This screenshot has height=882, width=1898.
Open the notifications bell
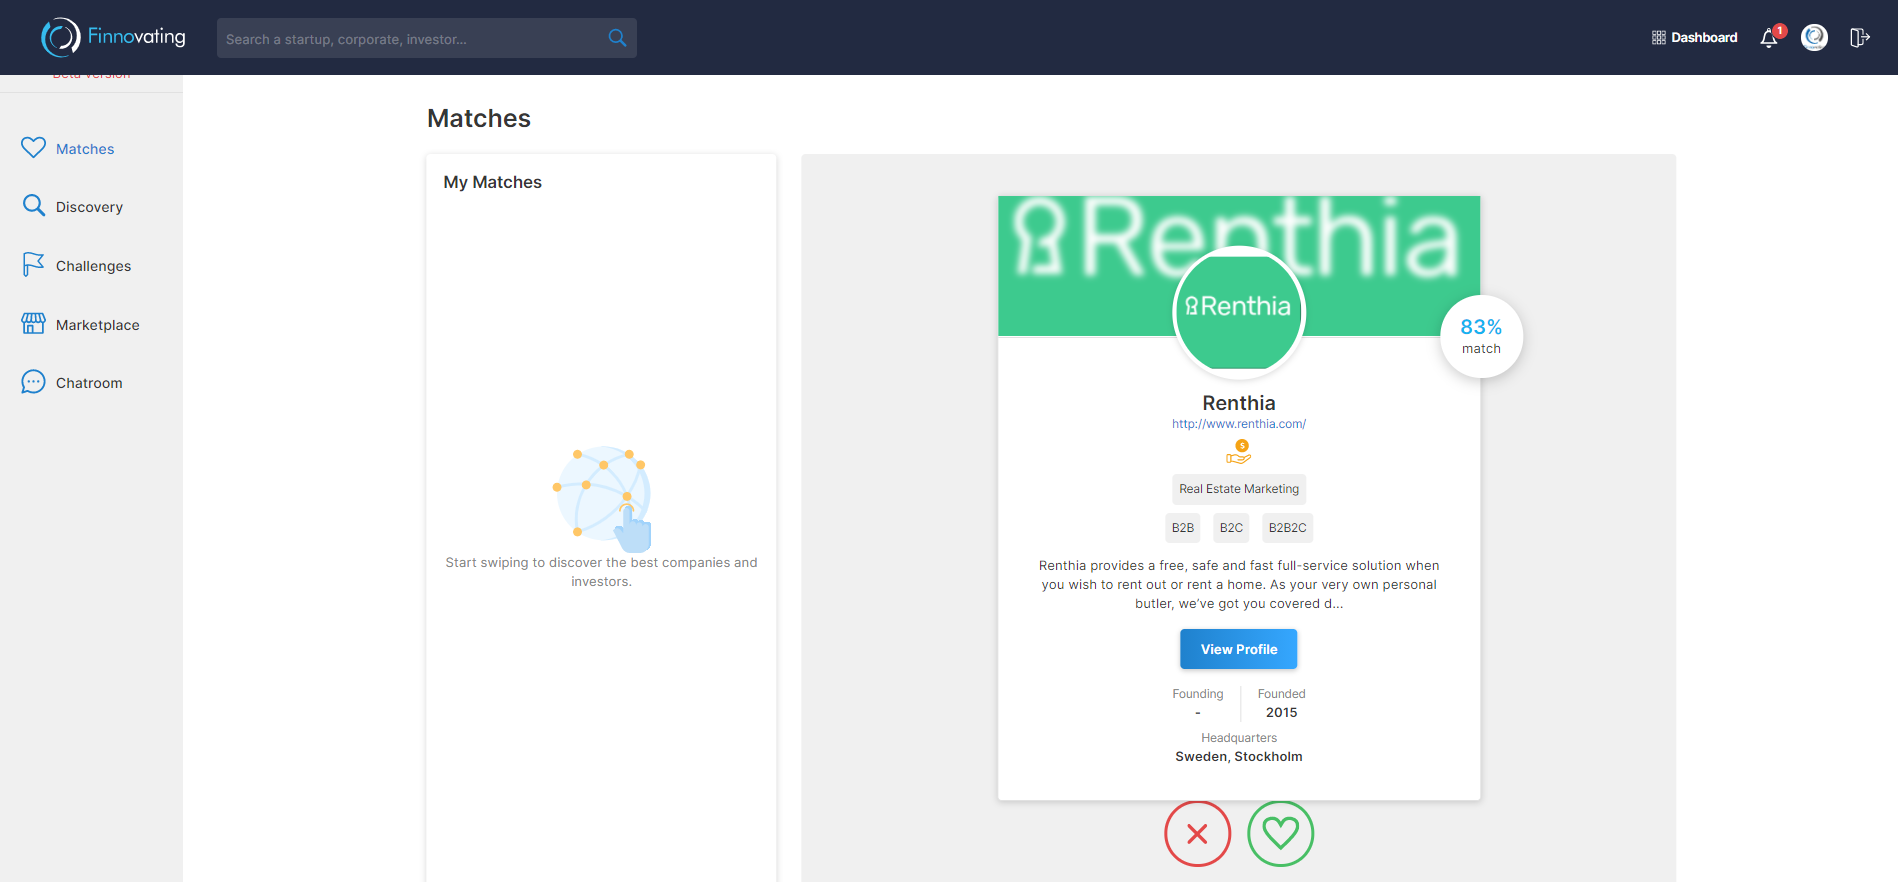[1769, 38]
